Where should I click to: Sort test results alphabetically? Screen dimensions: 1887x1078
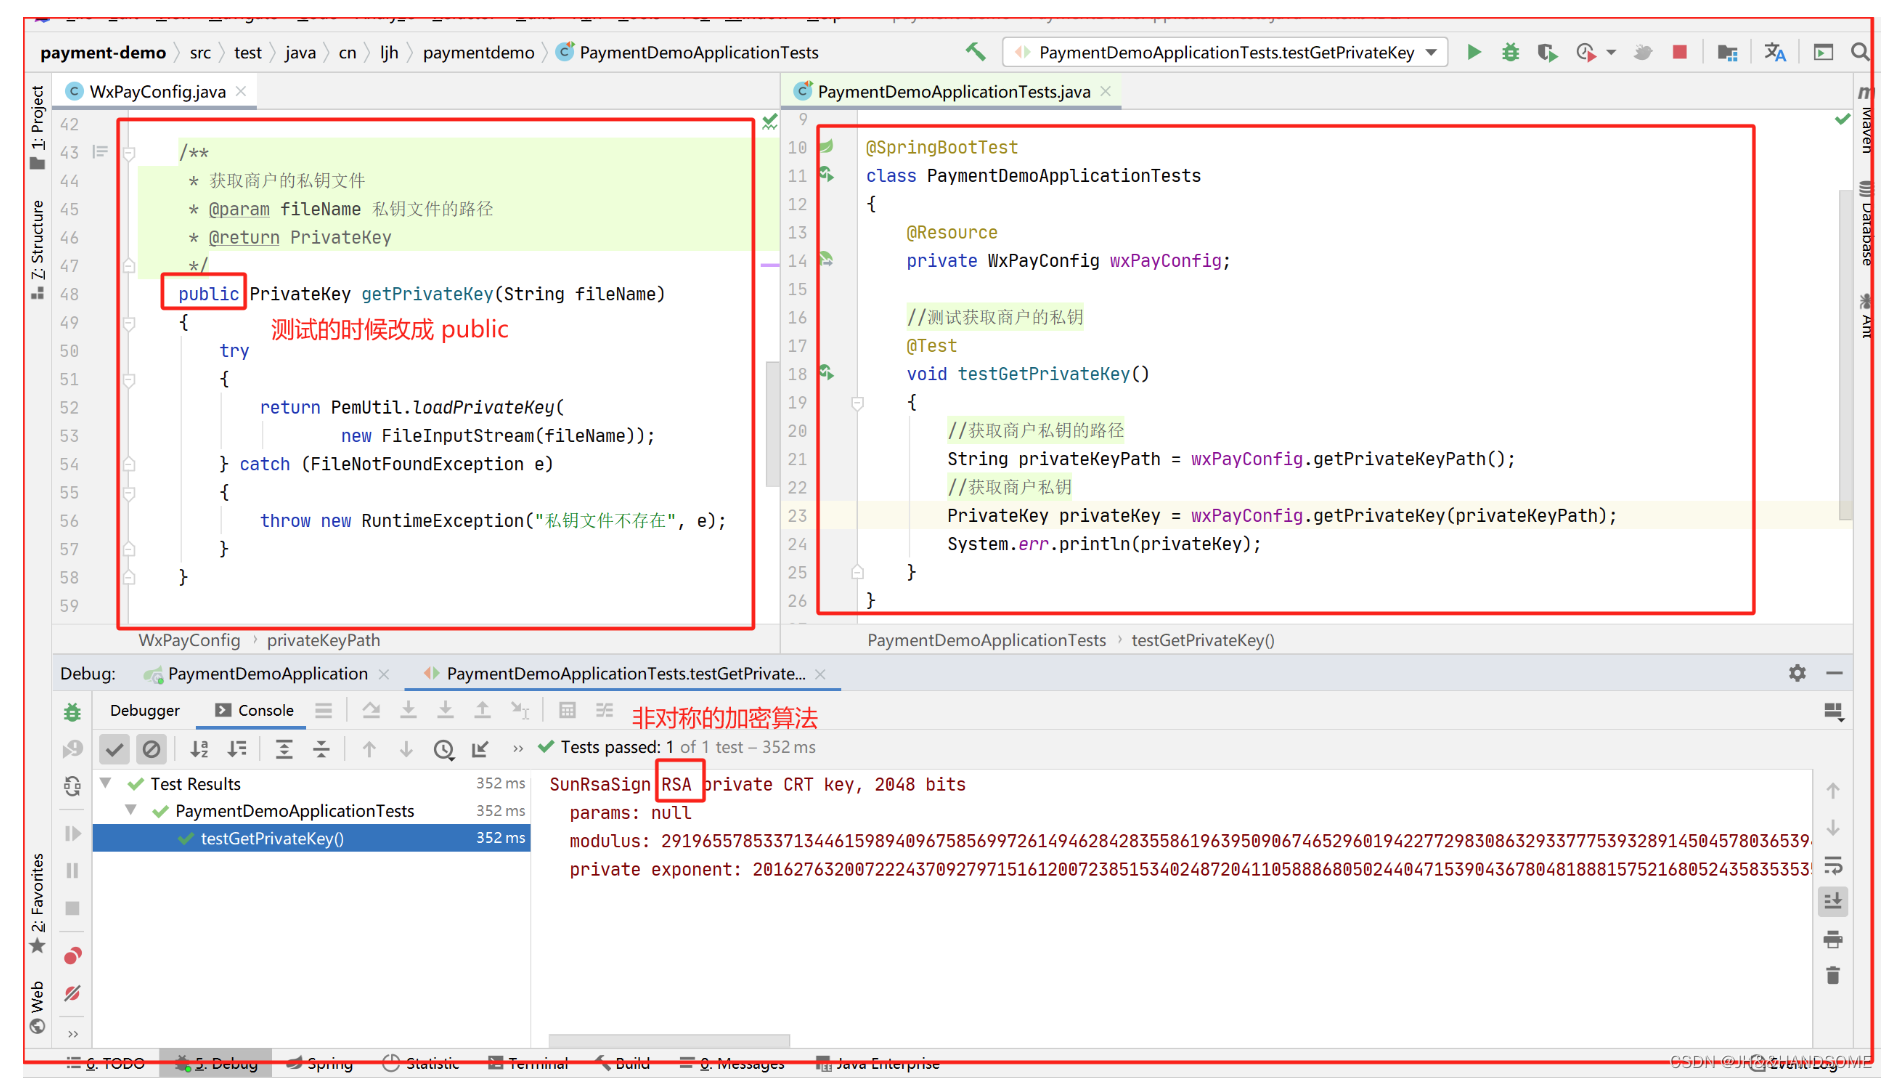[200, 748]
